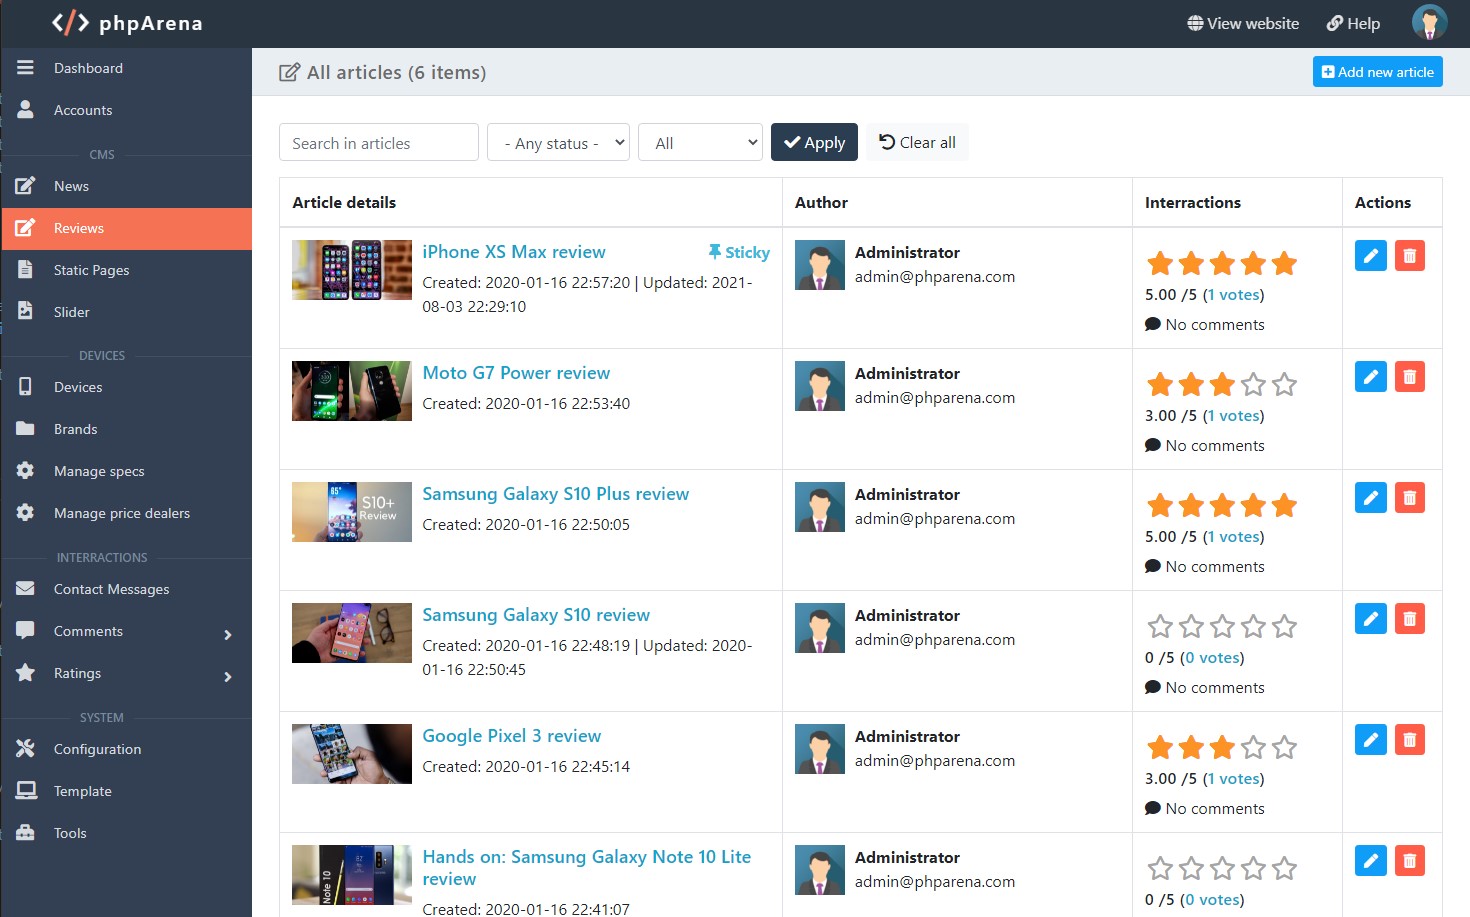Open the 'All' category dropdown

pyautogui.click(x=700, y=142)
